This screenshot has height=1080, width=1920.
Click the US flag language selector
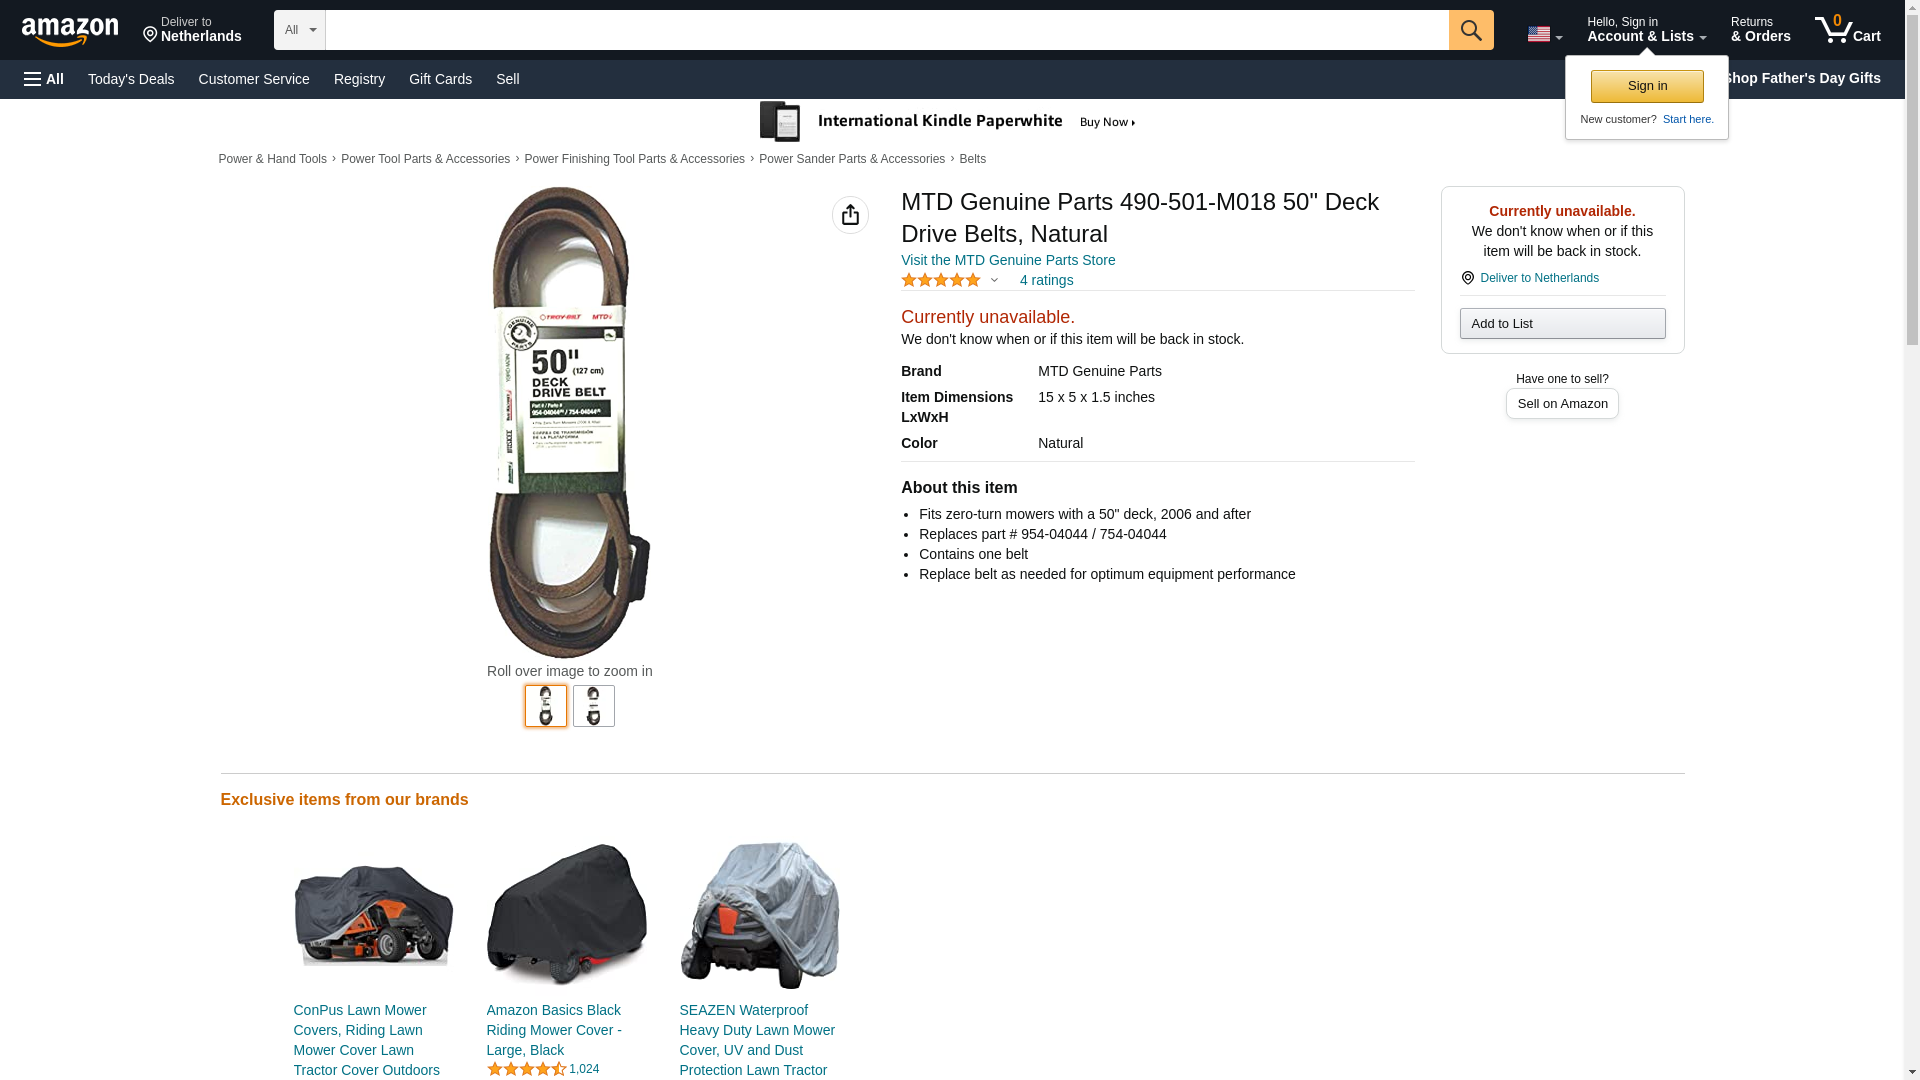1543,34
